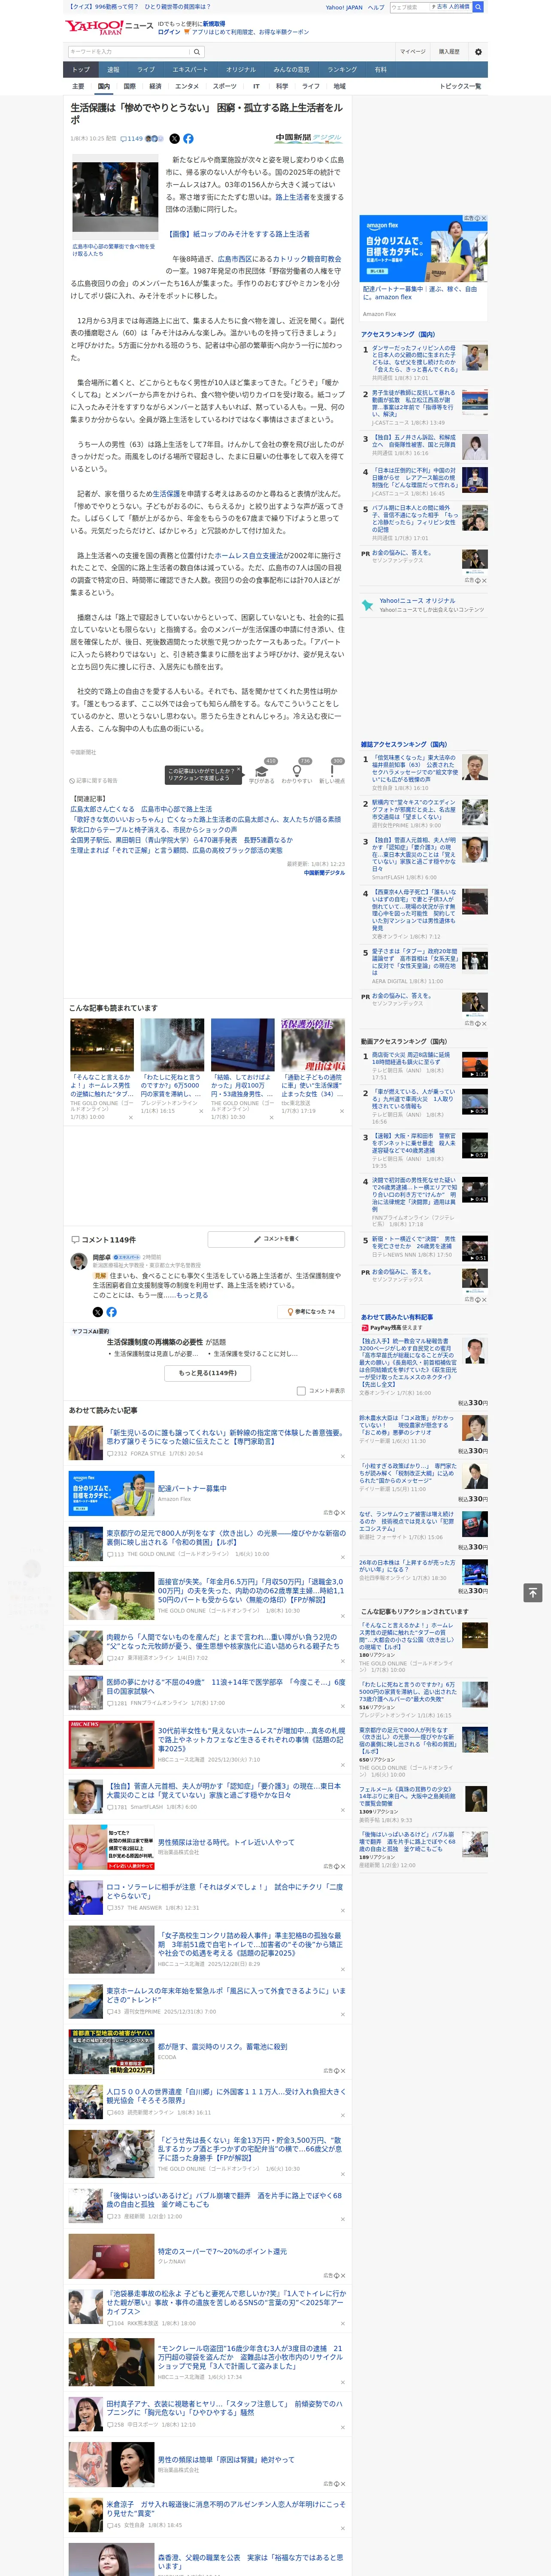This screenshot has width=551, height=2576.
Task: Open マイページ
Action: (412, 52)
